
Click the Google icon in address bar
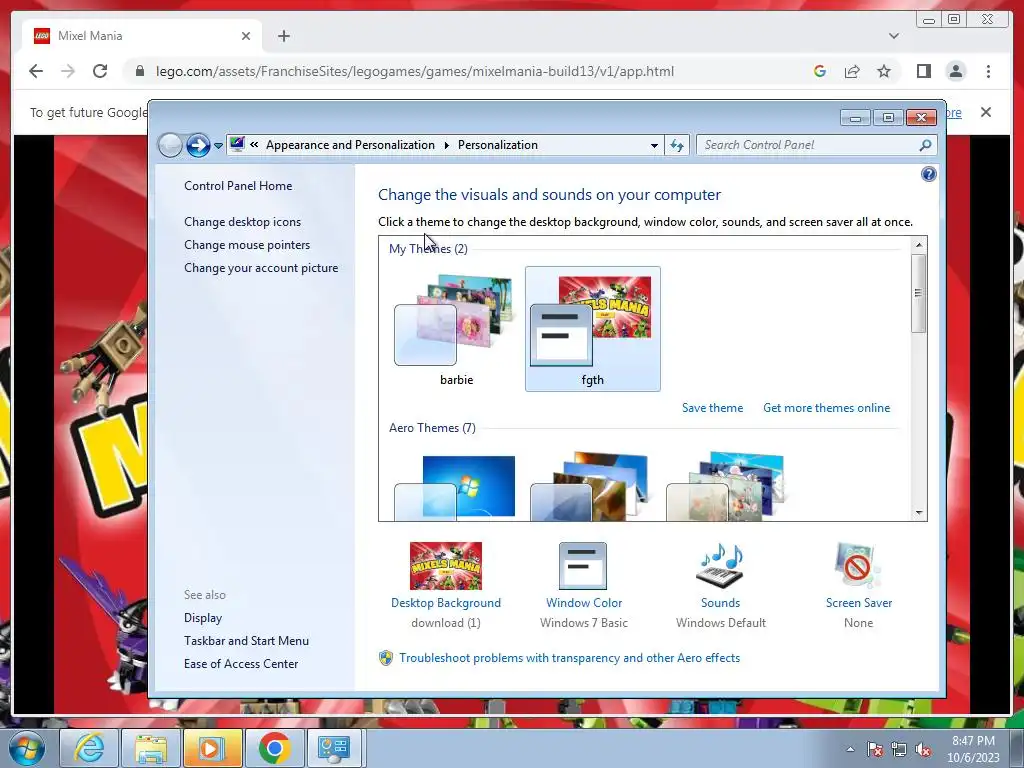coord(820,71)
